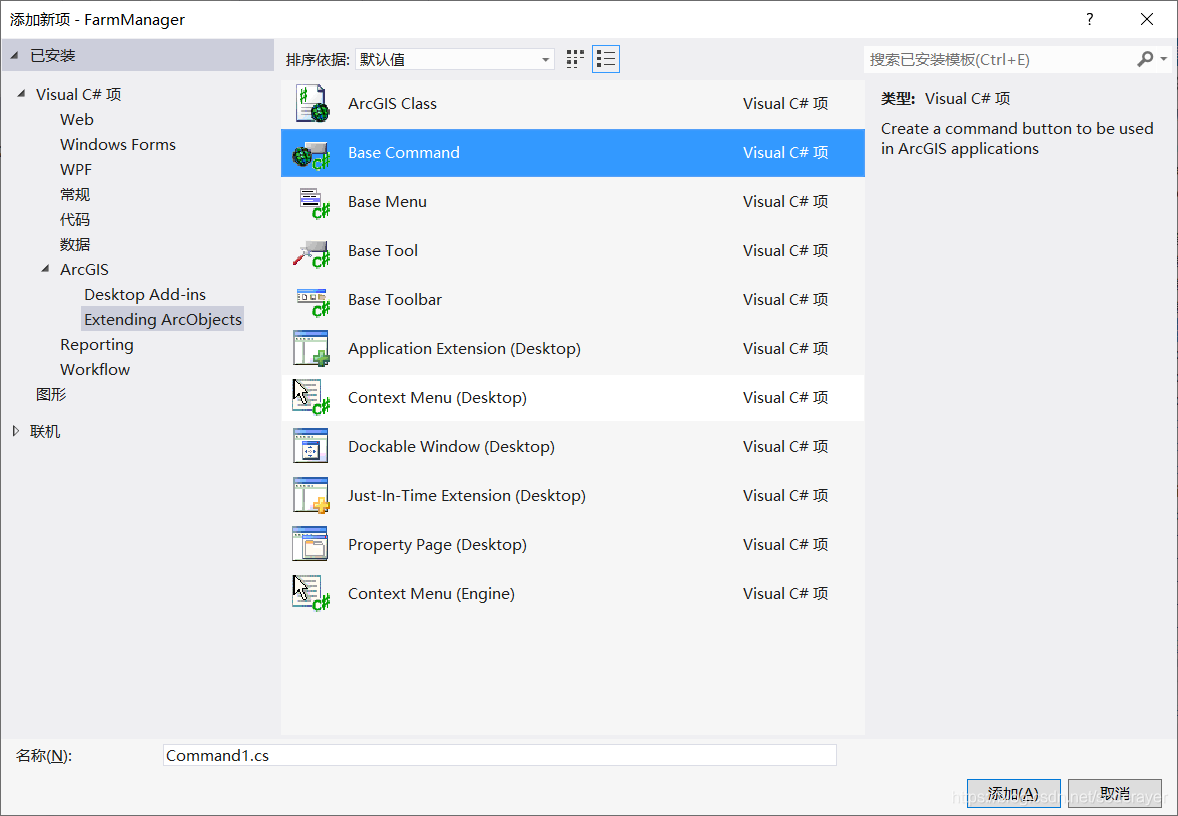This screenshot has height=816, width=1178.
Task: Select the Dockable Window (Desktop) name
Action: point(452,446)
